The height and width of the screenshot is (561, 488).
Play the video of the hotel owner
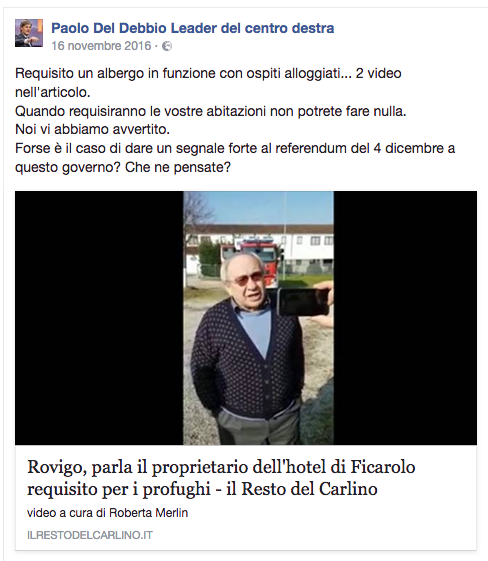click(258, 318)
